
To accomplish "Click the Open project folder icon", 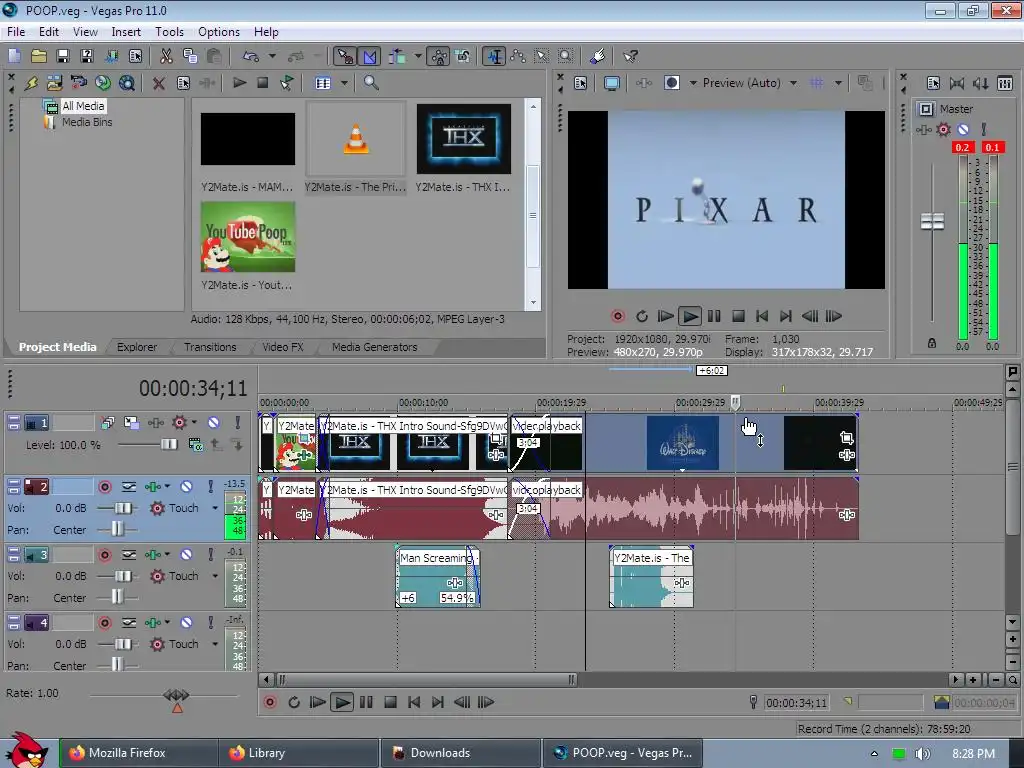I will pyautogui.click(x=39, y=56).
